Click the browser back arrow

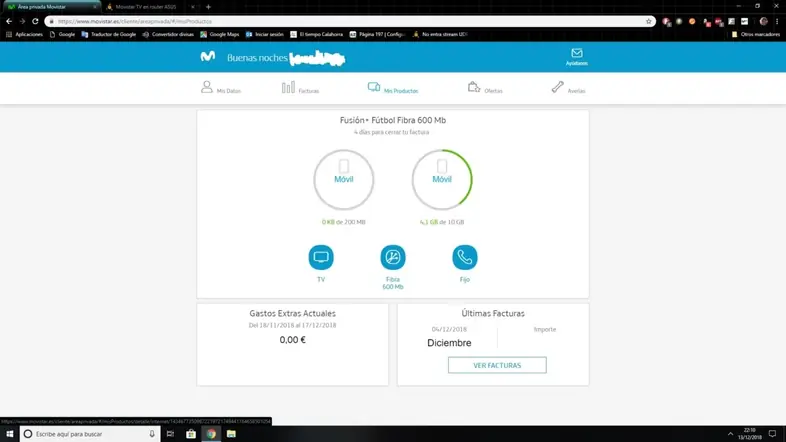[x=9, y=21]
